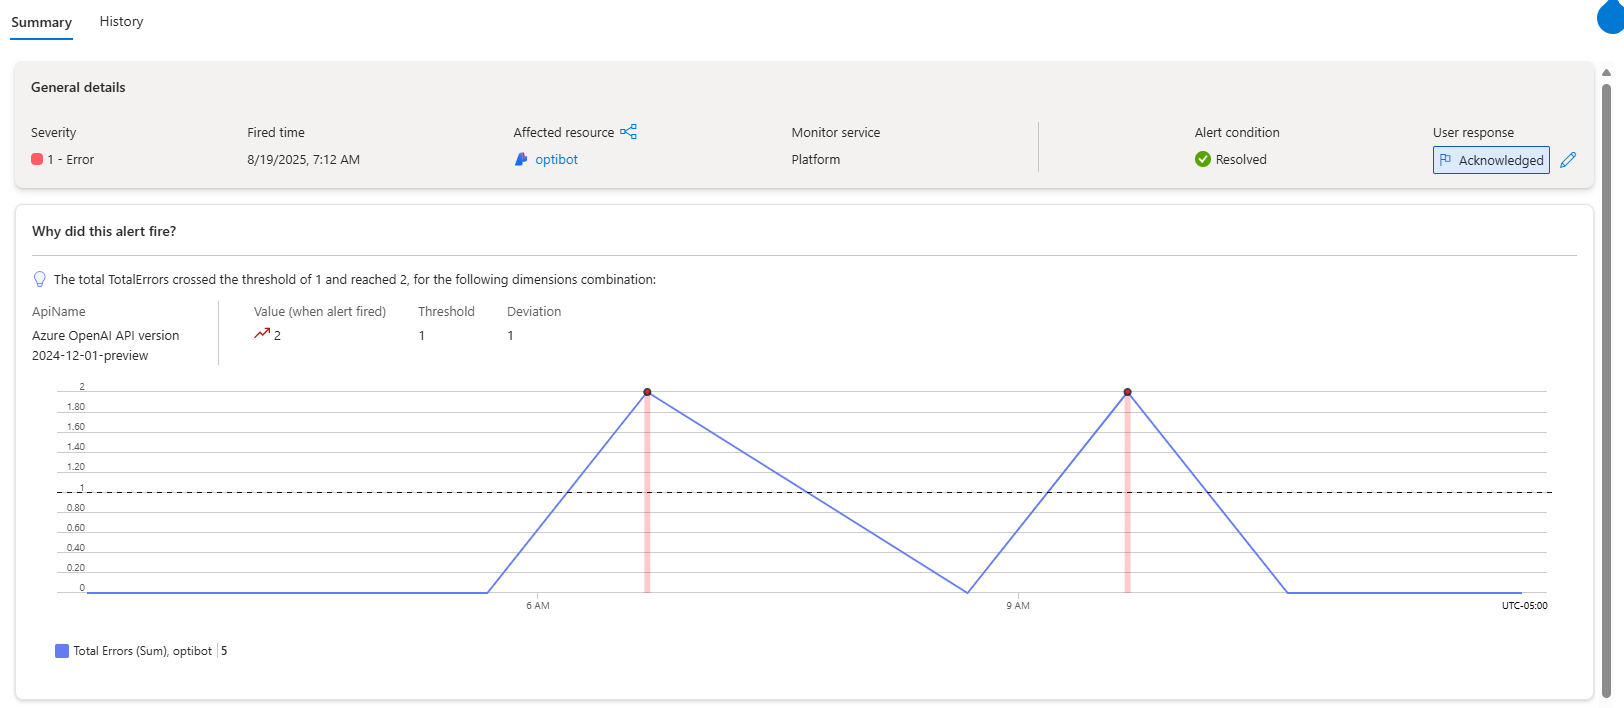Click the optibot resource icon
The height and width of the screenshot is (708, 1624).
(521, 159)
